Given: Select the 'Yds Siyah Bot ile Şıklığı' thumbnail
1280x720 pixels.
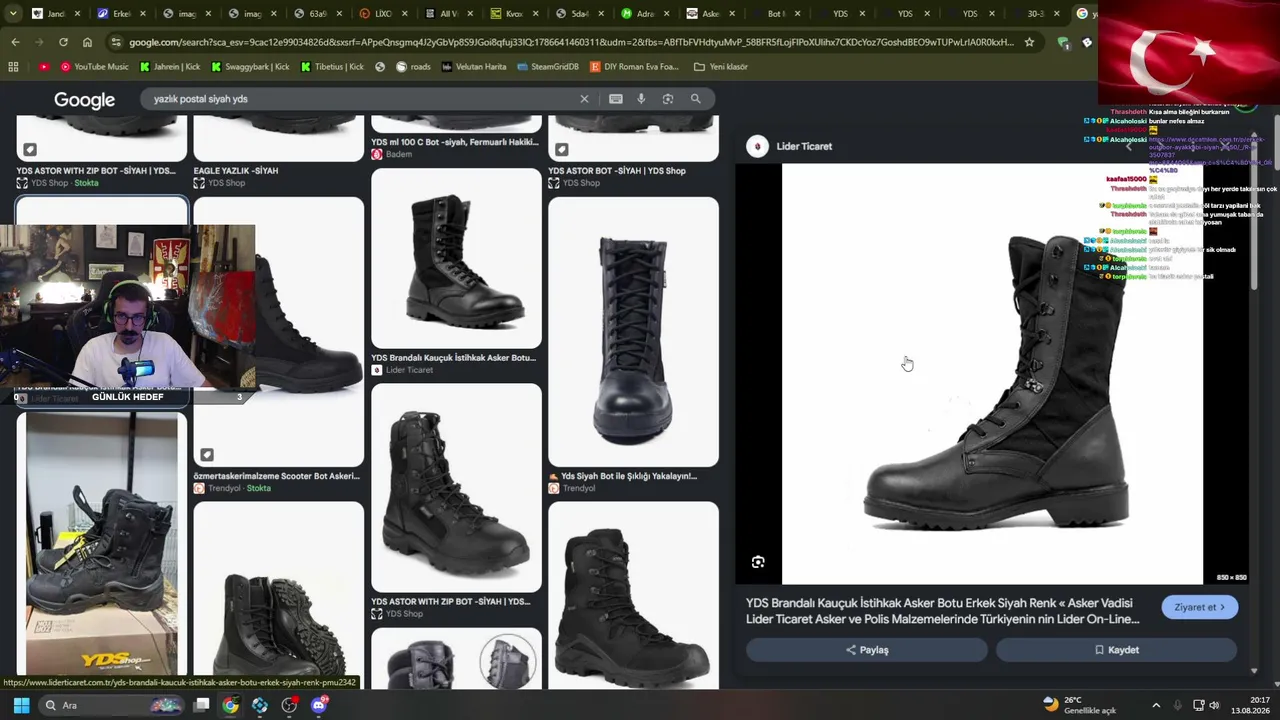Looking at the screenshot, I should coord(633,332).
